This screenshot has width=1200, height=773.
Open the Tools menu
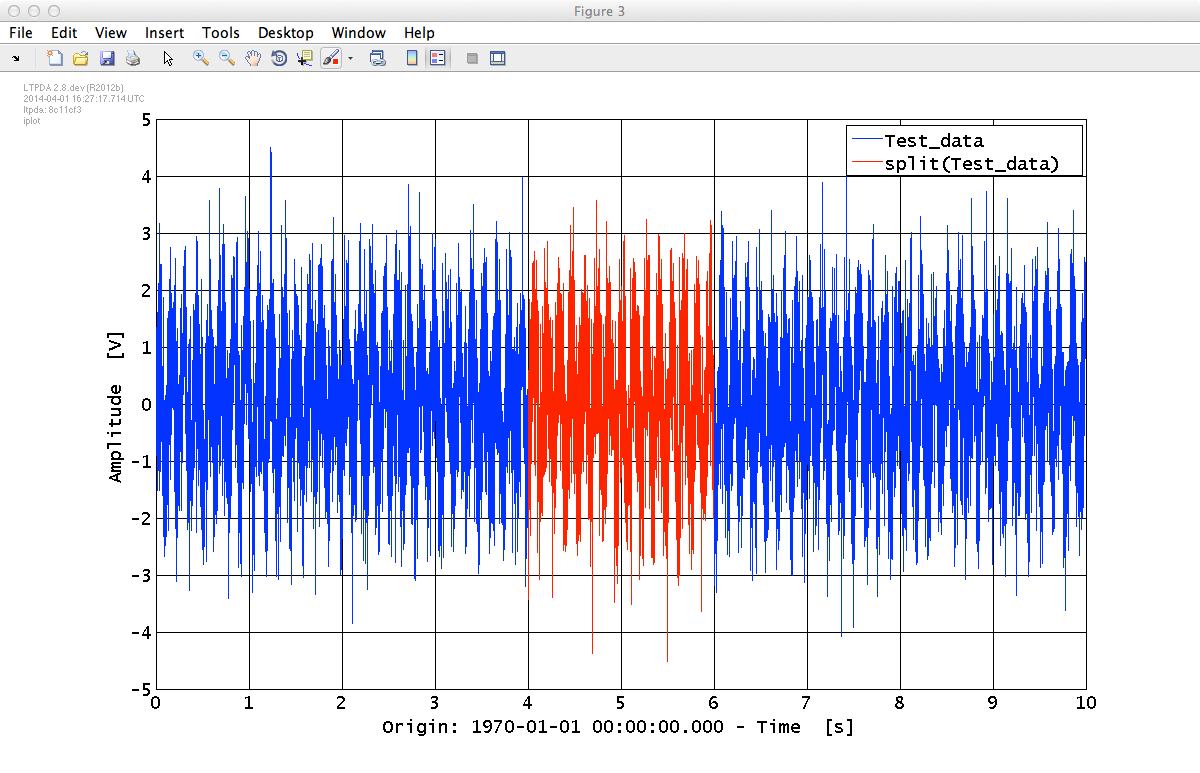(x=221, y=33)
